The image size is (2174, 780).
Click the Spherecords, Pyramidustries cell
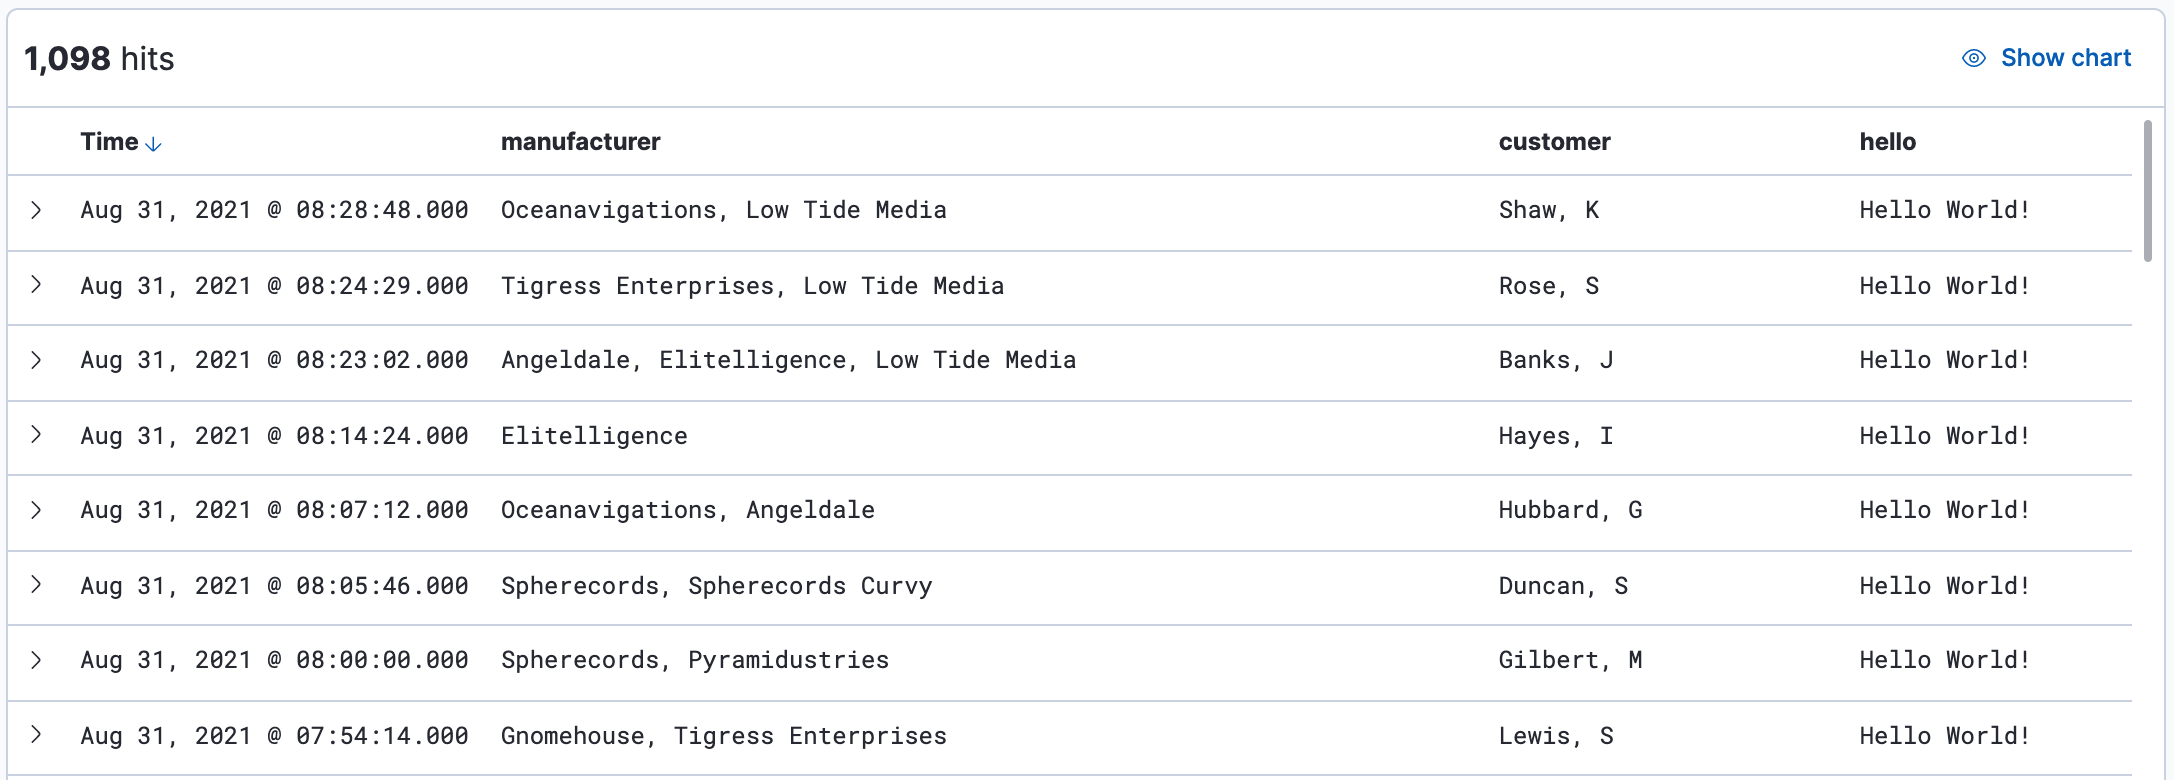pos(694,660)
